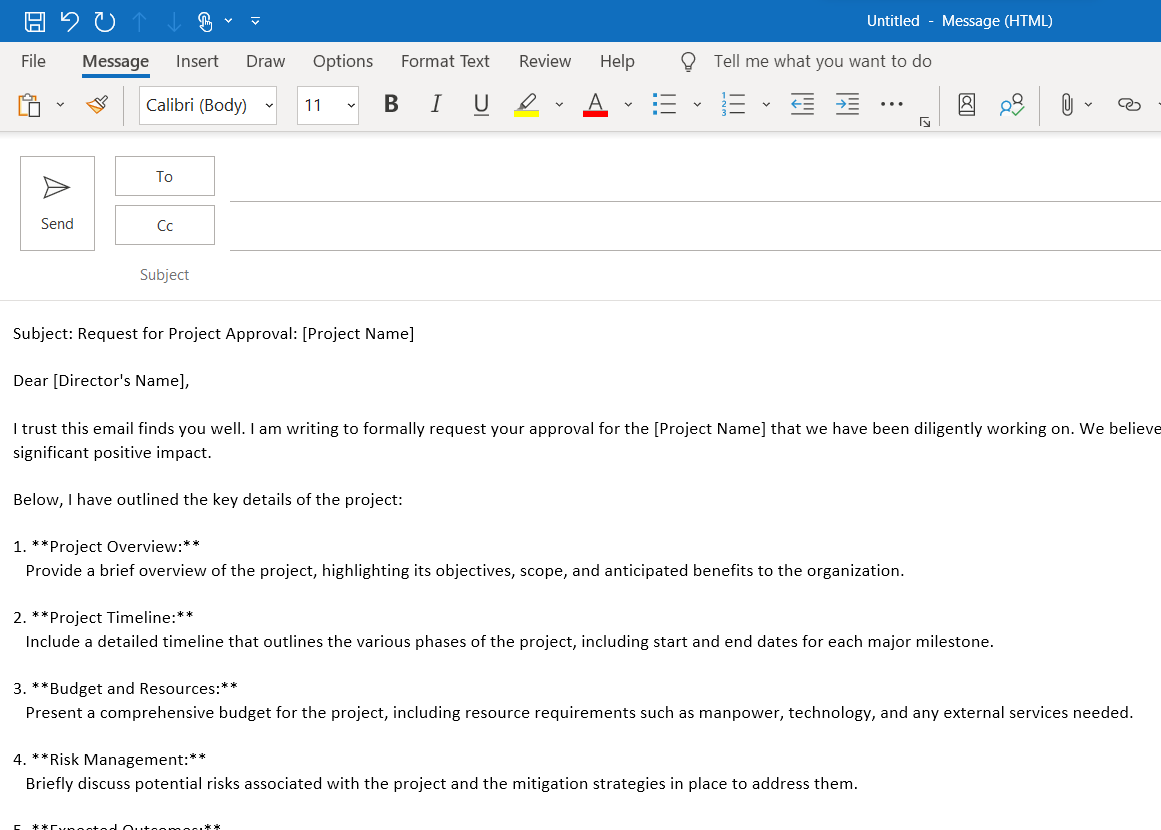Click the Subject label

[164, 275]
